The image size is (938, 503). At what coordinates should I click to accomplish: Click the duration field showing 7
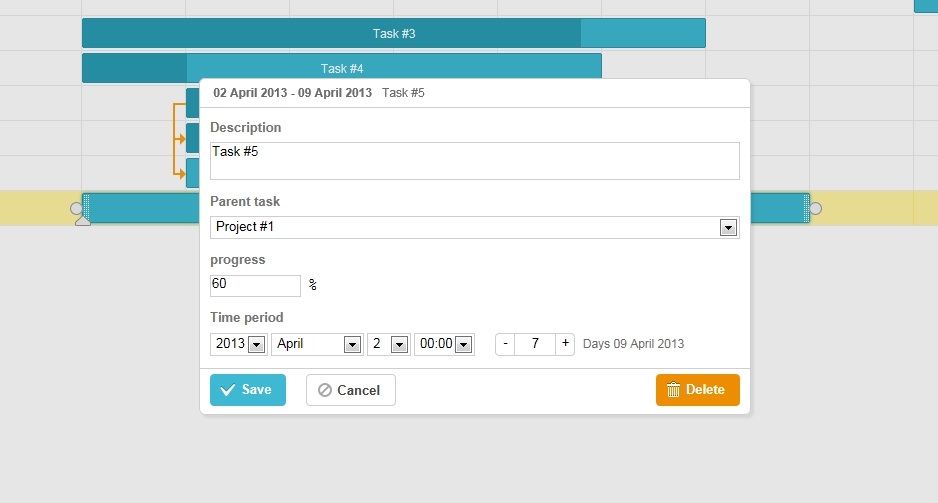535,344
